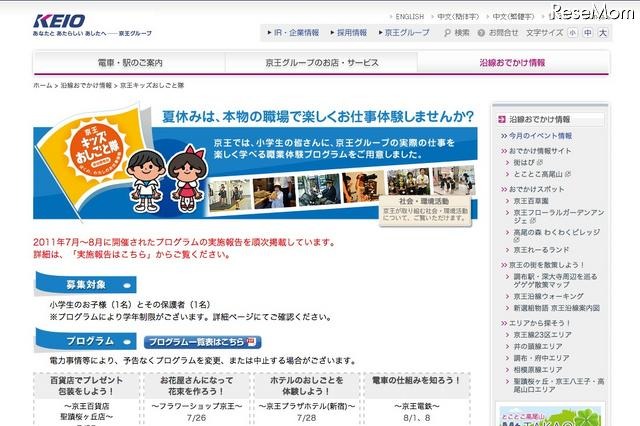Click the 検索 search magnifier icon
Screen dimensions: 640x426
[447, 33]
